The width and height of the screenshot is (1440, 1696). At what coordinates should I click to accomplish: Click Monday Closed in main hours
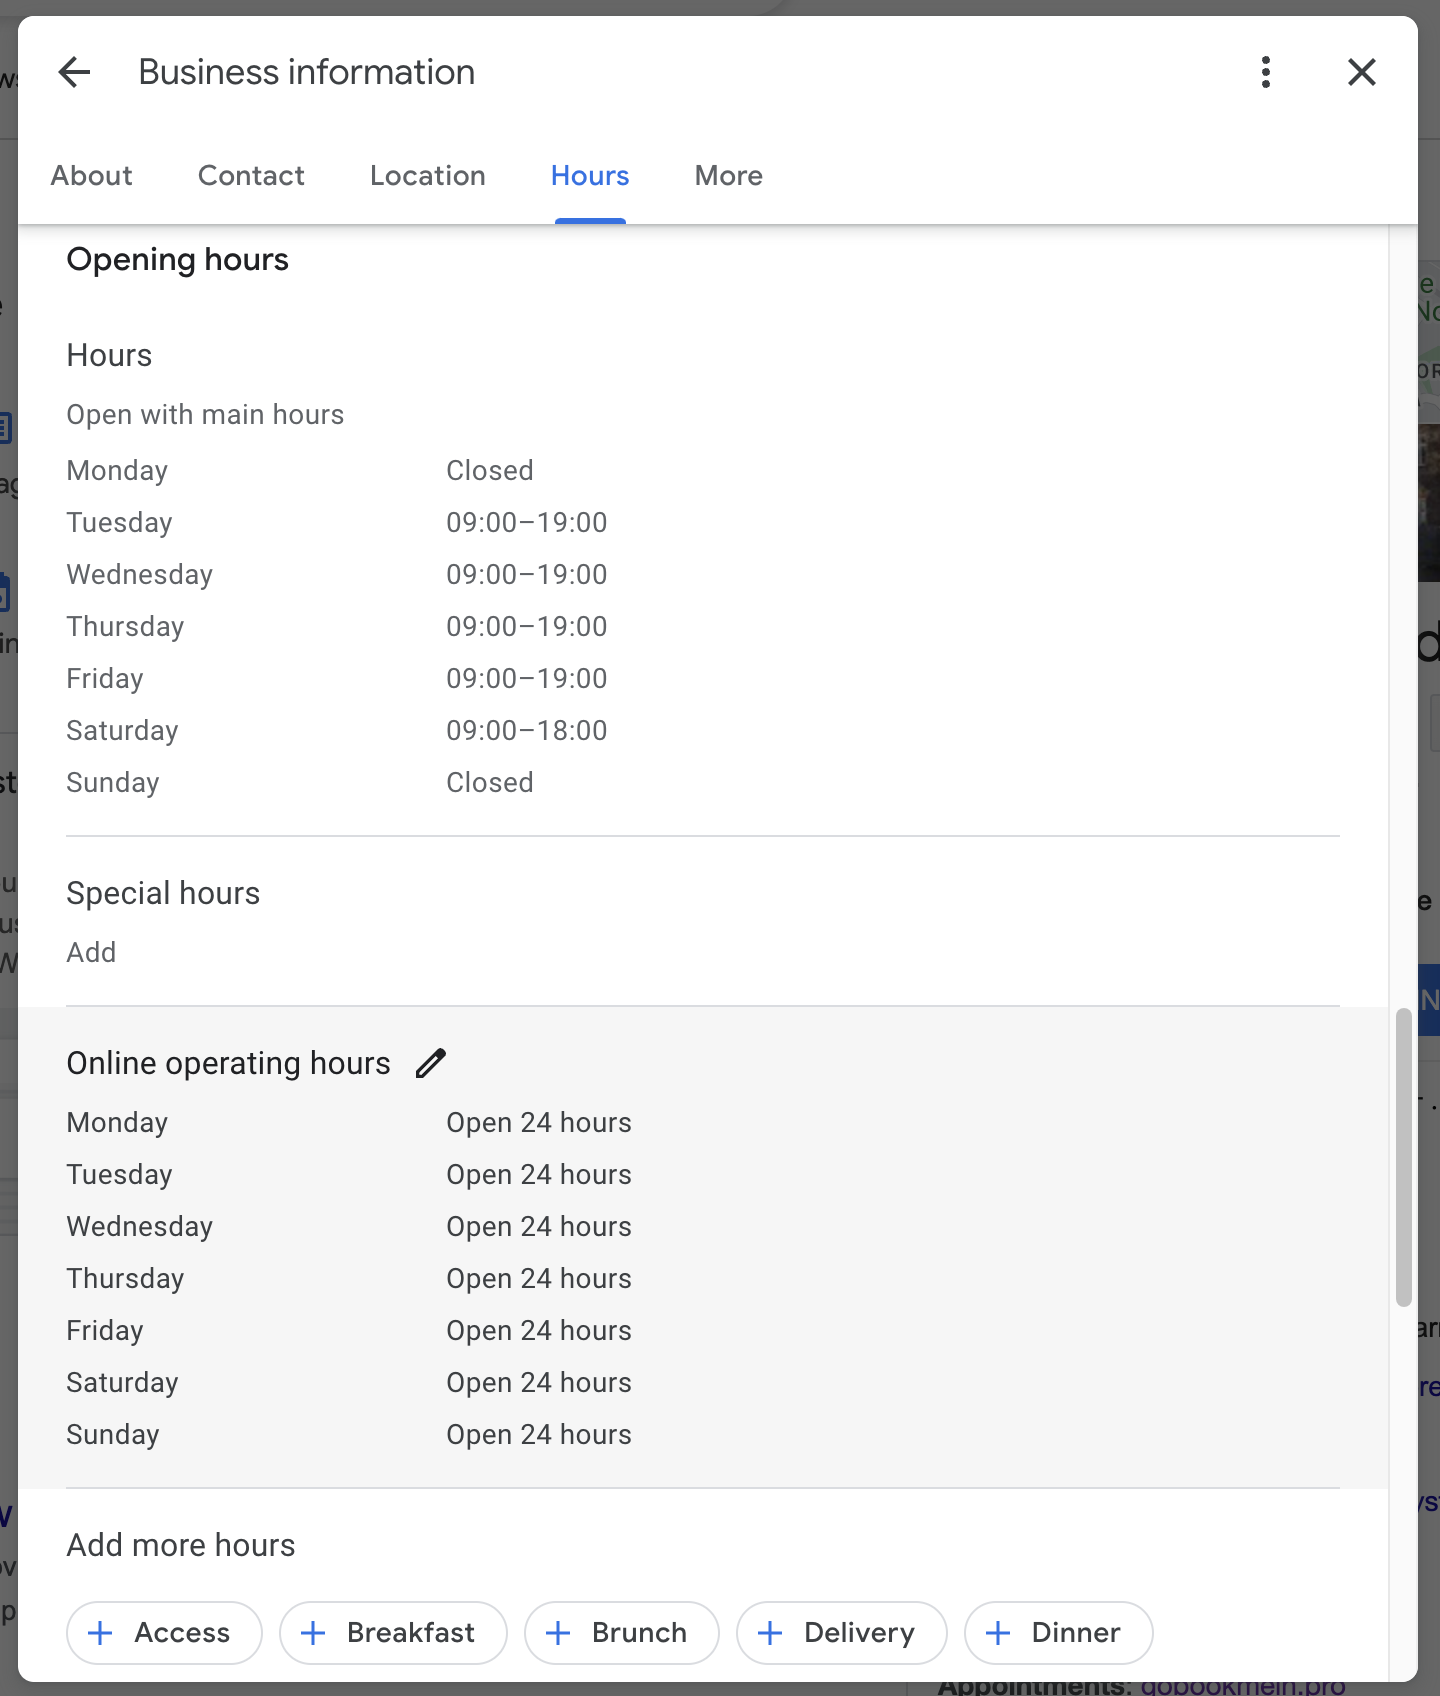click(490, 470)
